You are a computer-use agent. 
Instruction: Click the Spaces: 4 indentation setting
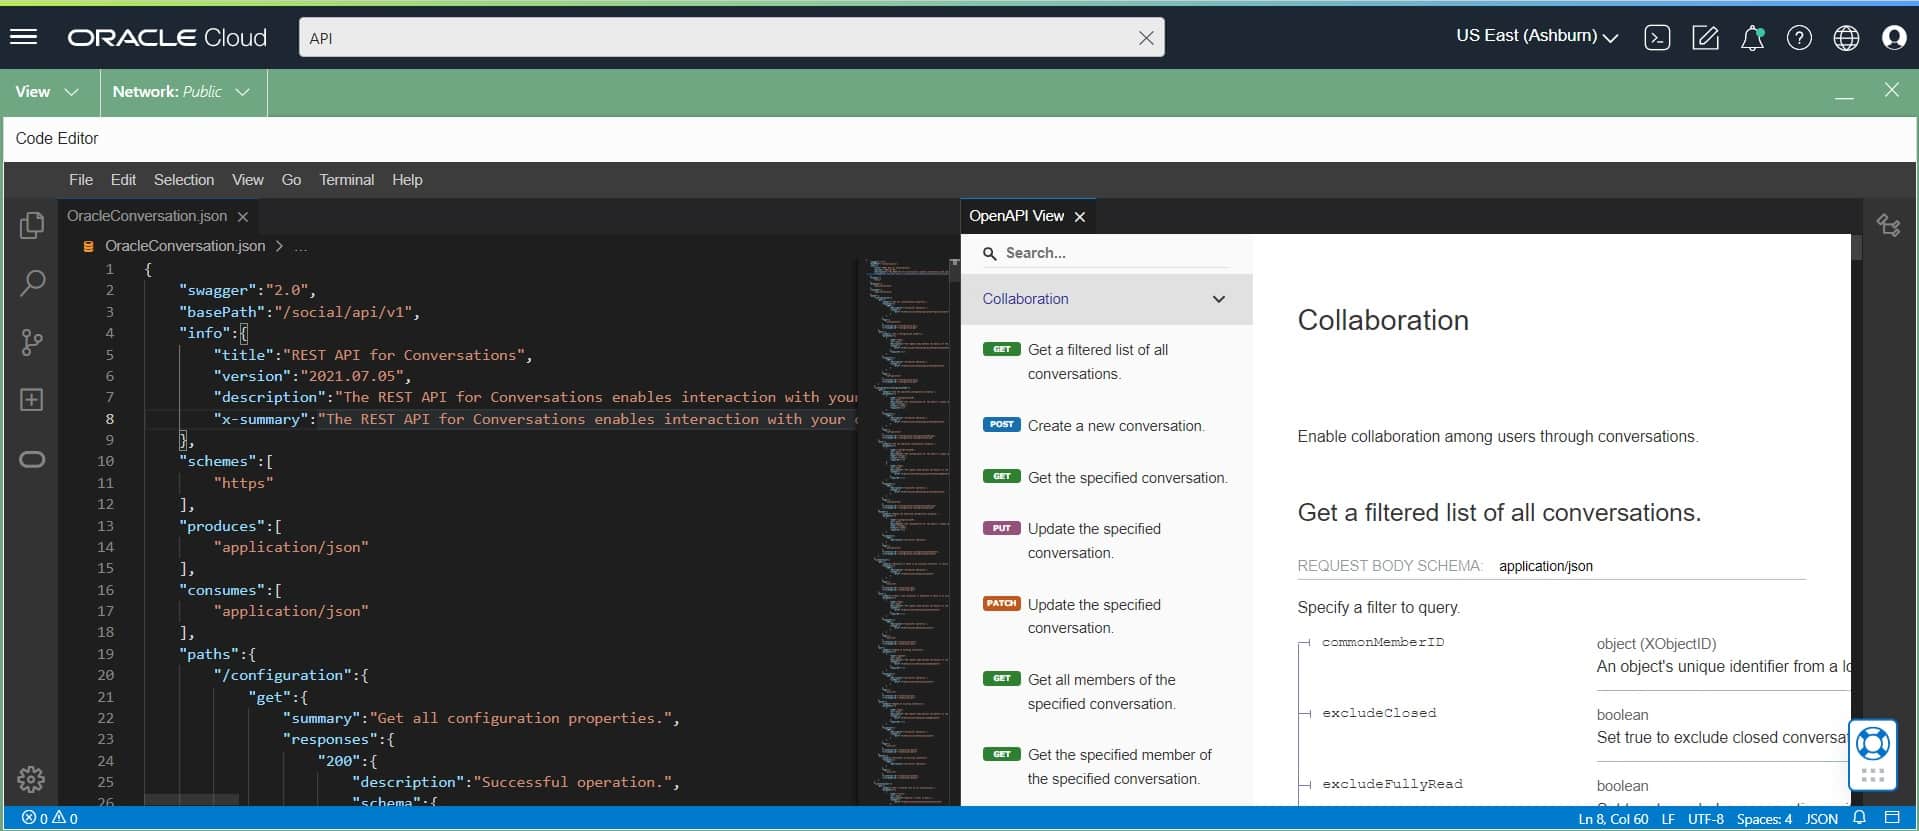point(1764,819)
